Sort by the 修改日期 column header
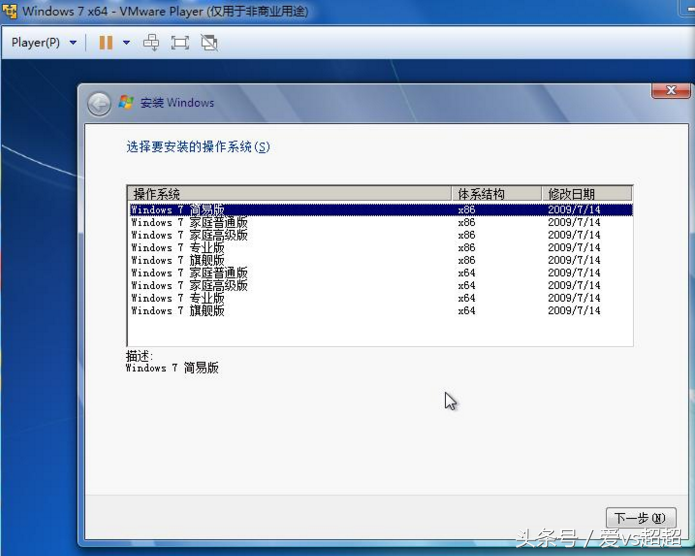 587,194
